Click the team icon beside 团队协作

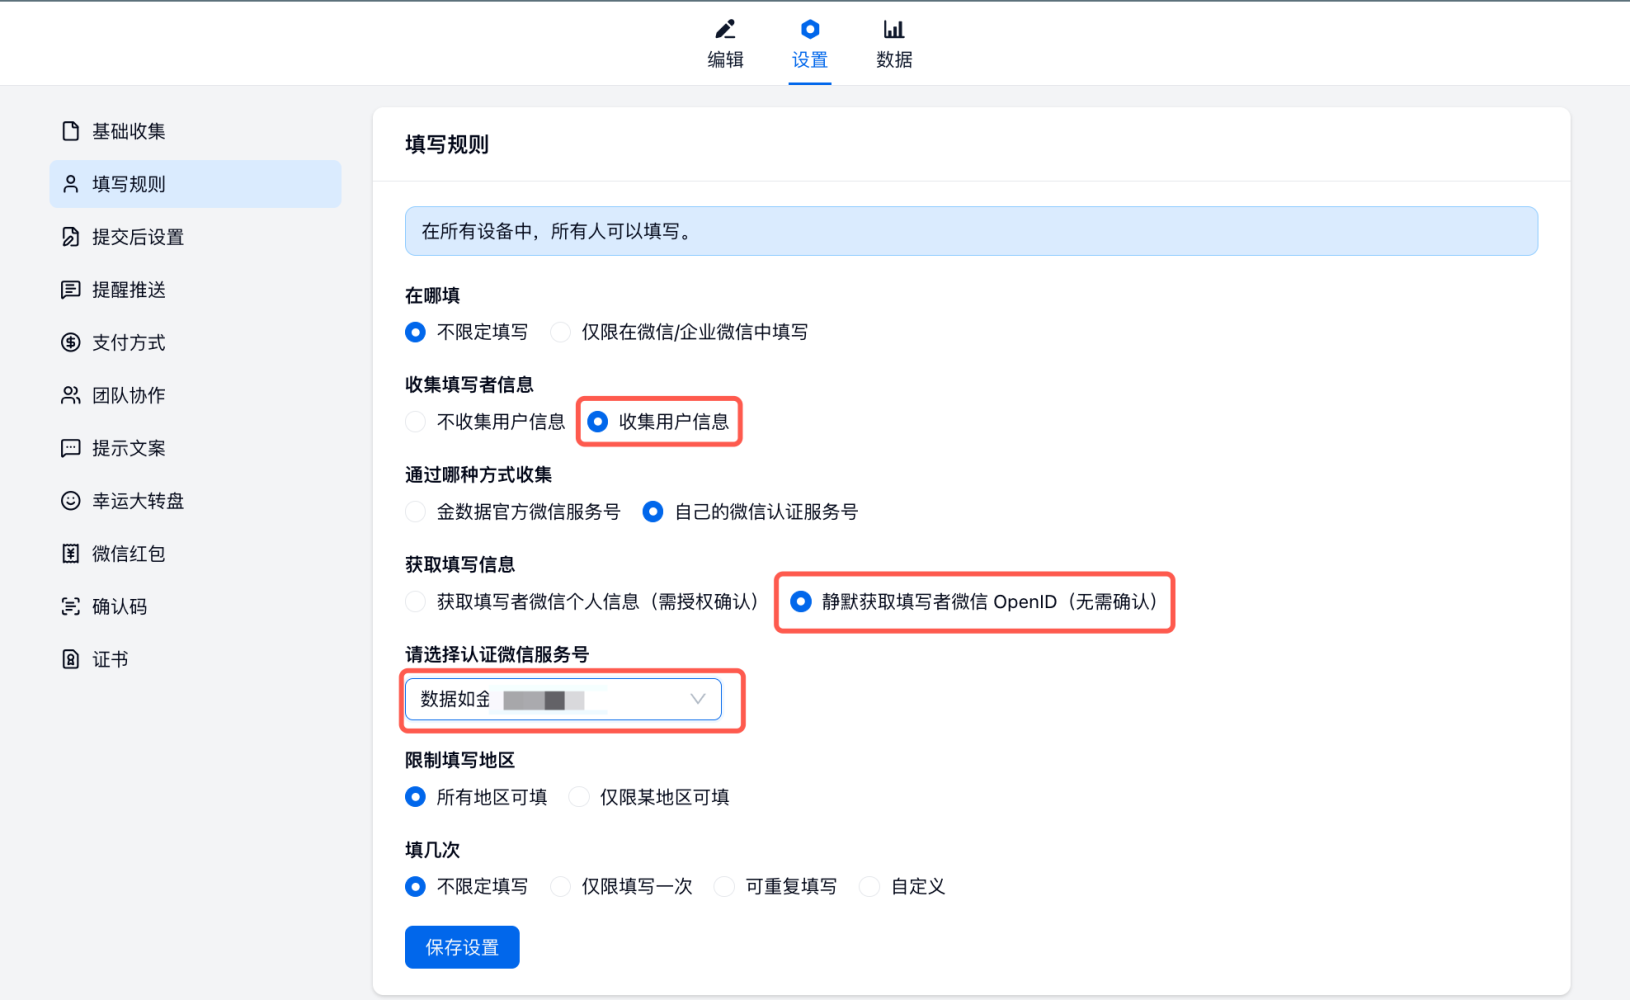click(71, 395)
